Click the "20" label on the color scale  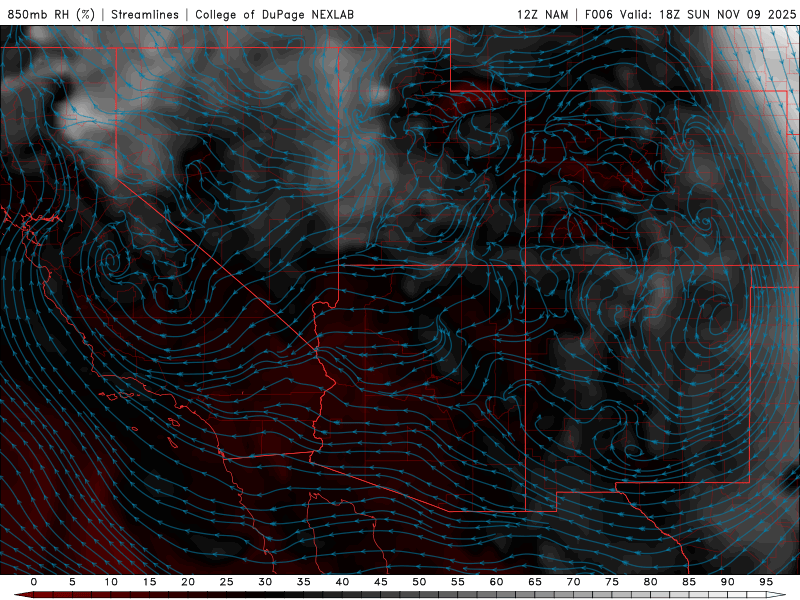pos(188,582)
